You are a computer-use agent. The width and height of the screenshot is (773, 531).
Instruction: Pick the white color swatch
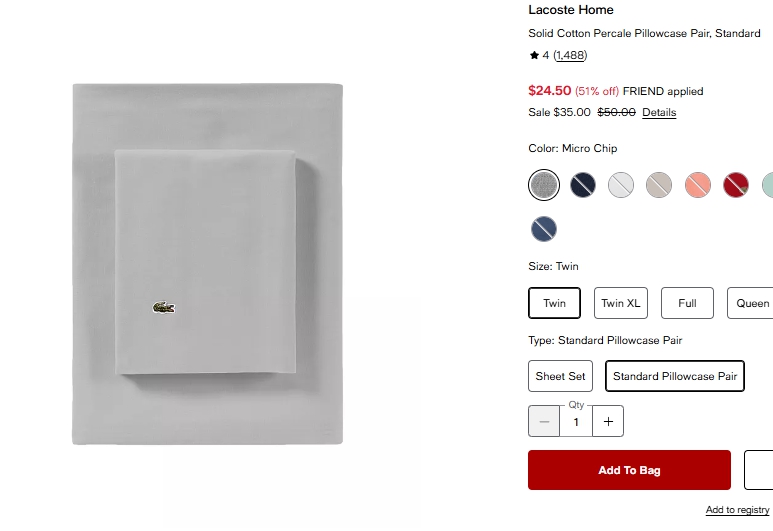coord(621,185)
